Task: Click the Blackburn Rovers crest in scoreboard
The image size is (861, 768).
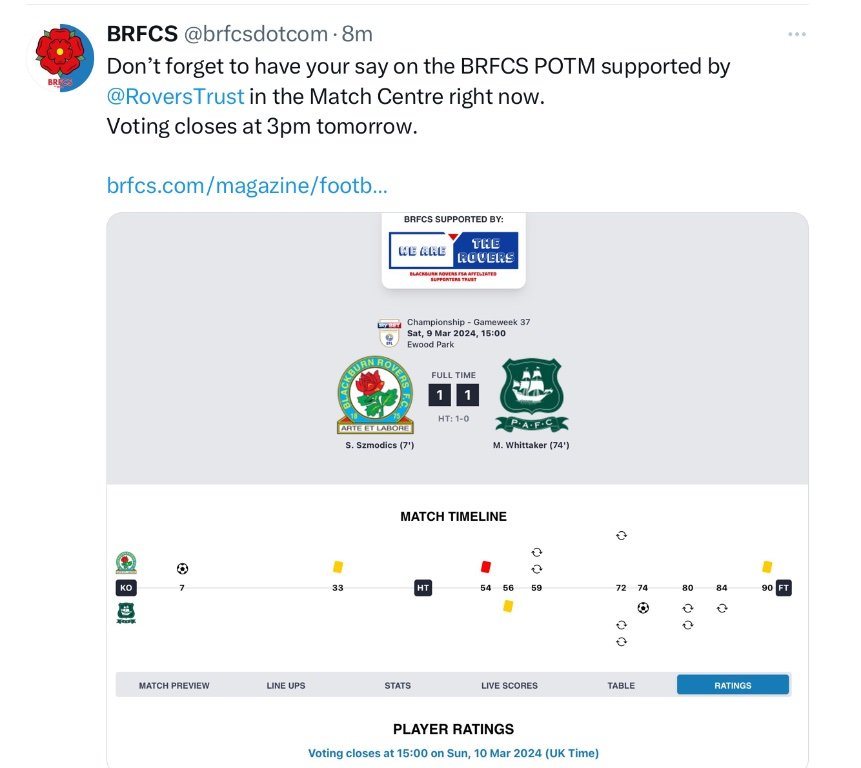Action: pos(376,395)
